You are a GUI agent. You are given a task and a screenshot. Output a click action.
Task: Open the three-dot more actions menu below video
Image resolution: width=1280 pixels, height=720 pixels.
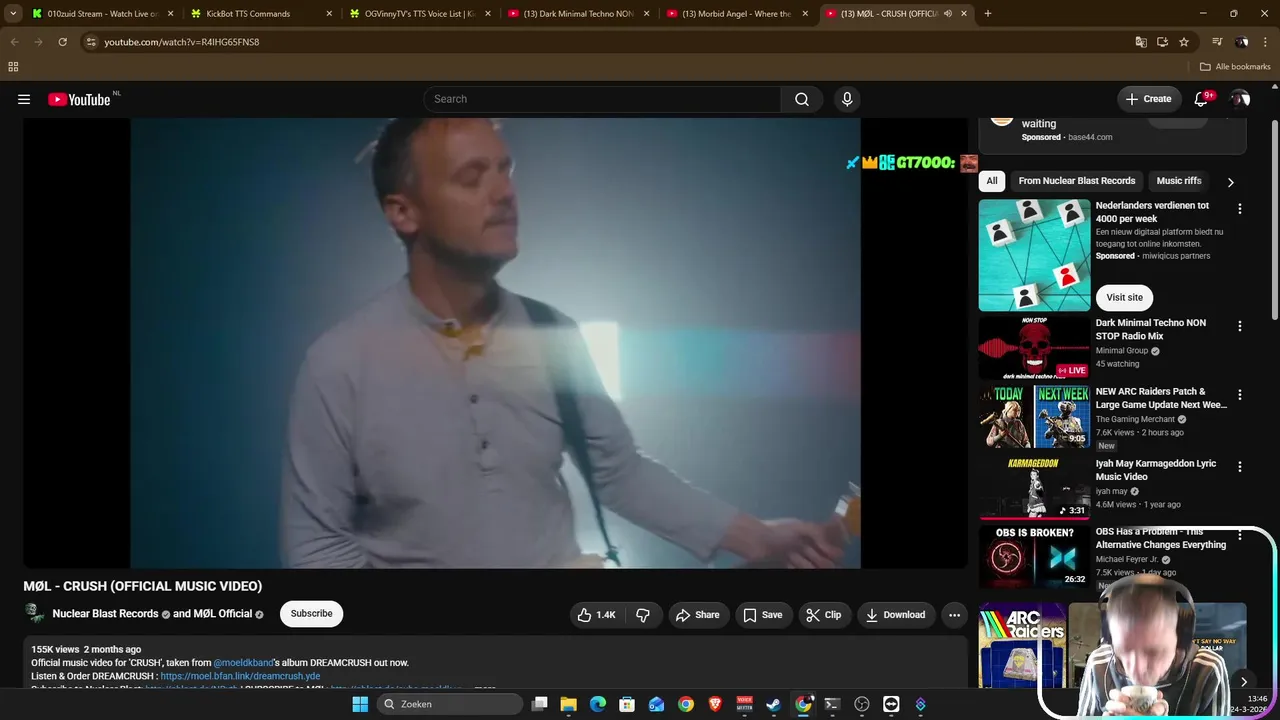(x=955, y=615)
